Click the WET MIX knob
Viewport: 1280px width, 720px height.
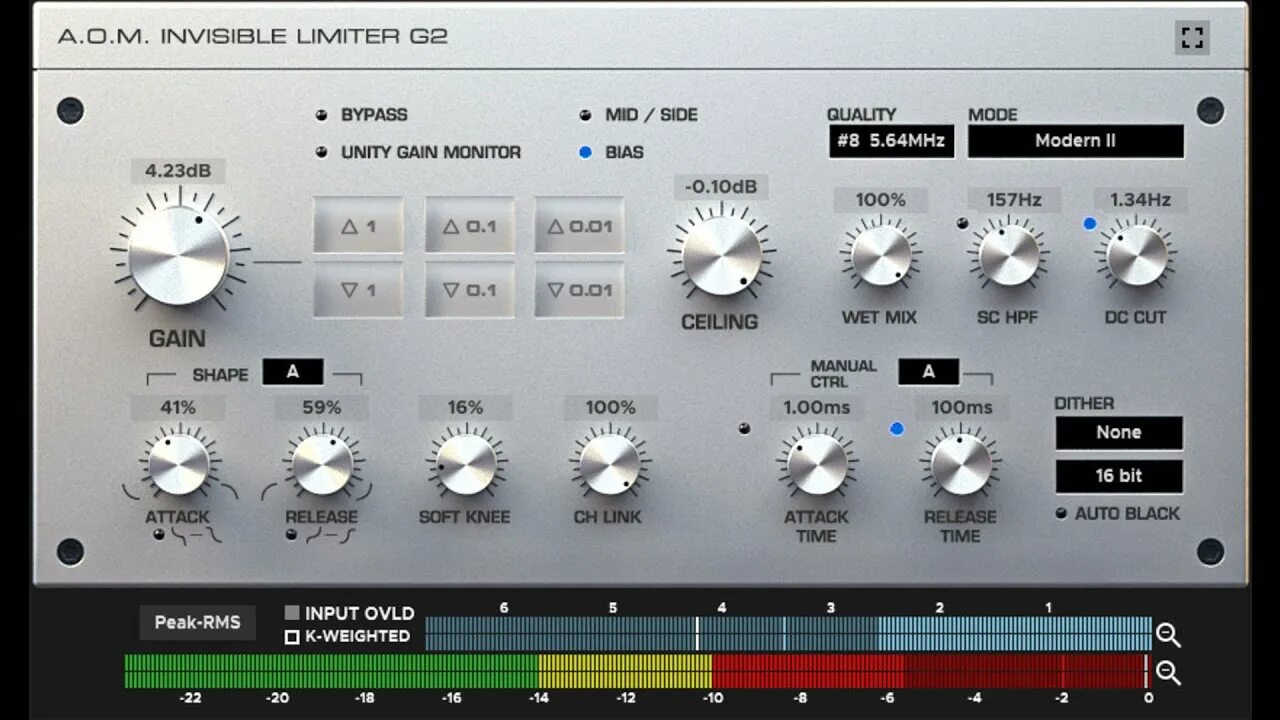pyautogui.click(x=881, y=256)
